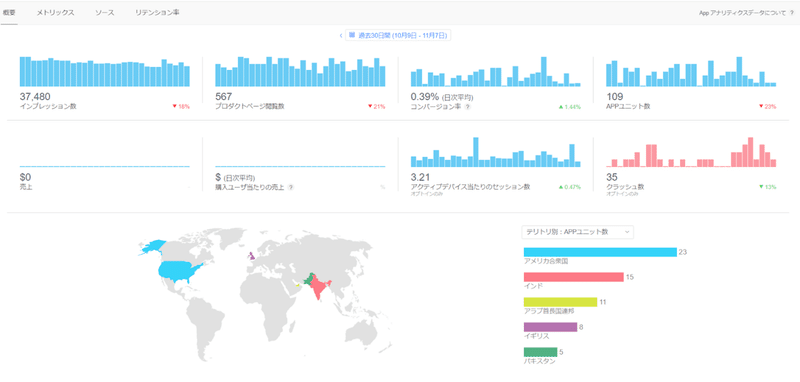Click the yellow アラブ首長国連邦 bar
800x382 pixels.
pos(560,302)
